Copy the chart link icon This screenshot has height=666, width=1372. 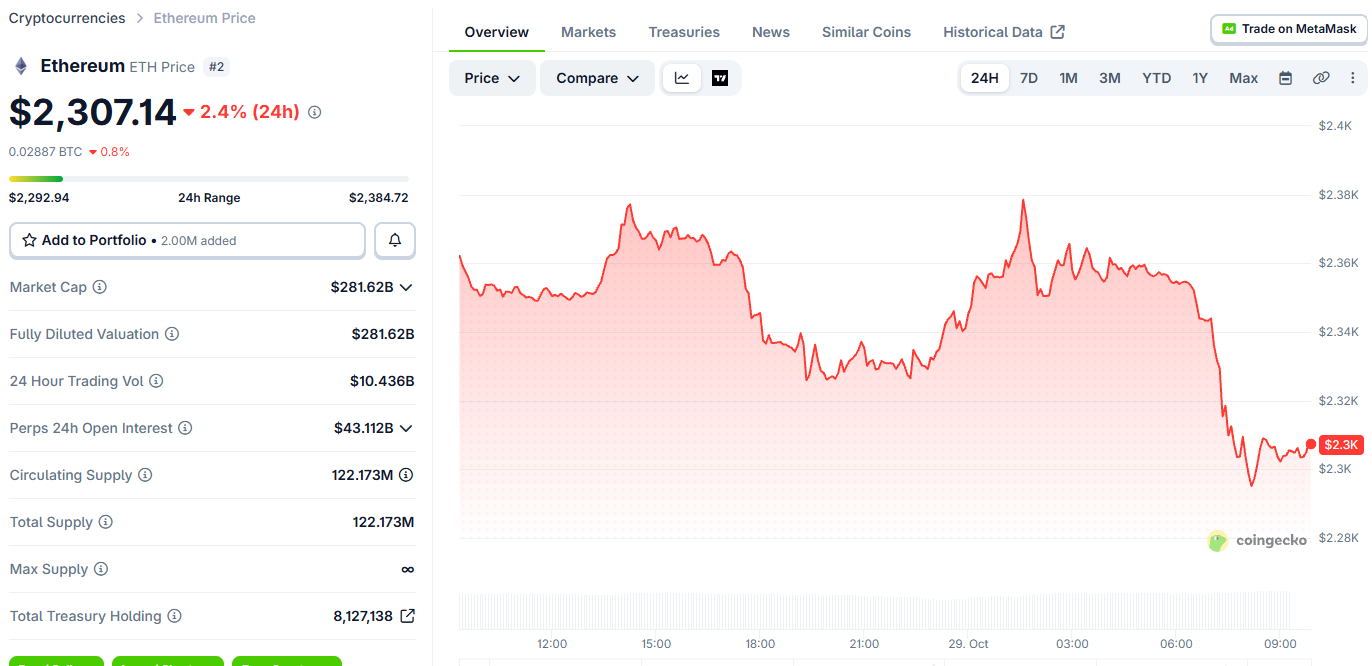1321,78
